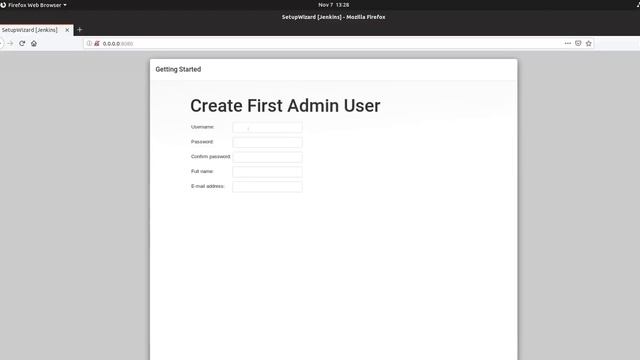This screenshot has height=360, width=640.
Task: Click the Username input field
Action: click(267, 127)
